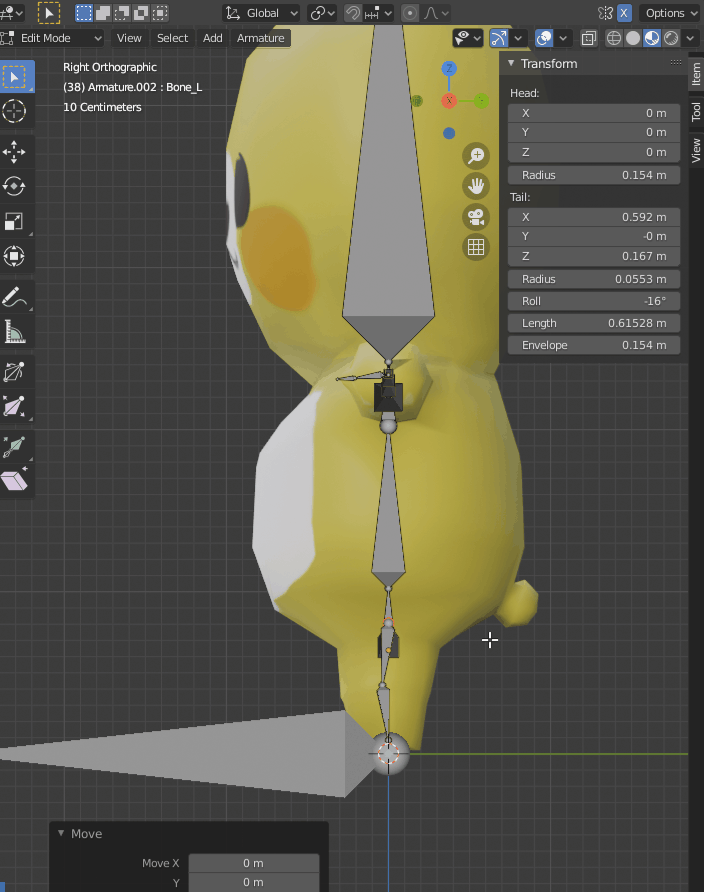Click the green Y axis gizmo ball

(481, 101)
